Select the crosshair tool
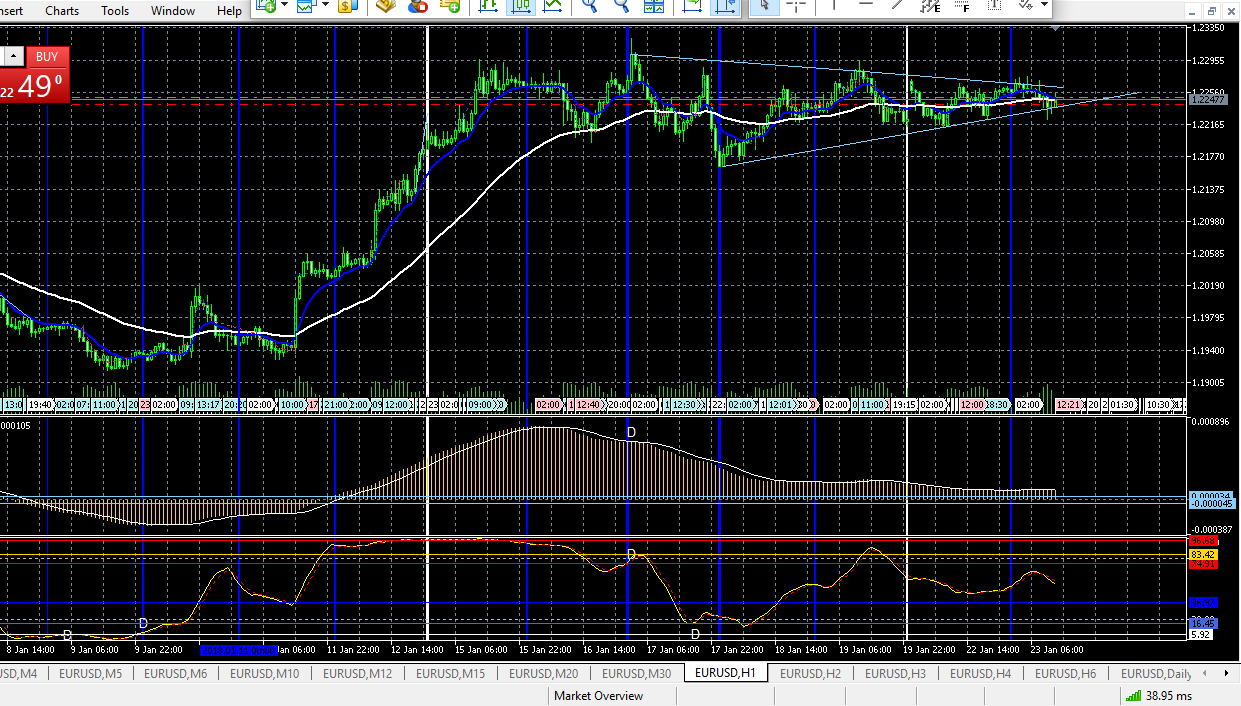 796,5
